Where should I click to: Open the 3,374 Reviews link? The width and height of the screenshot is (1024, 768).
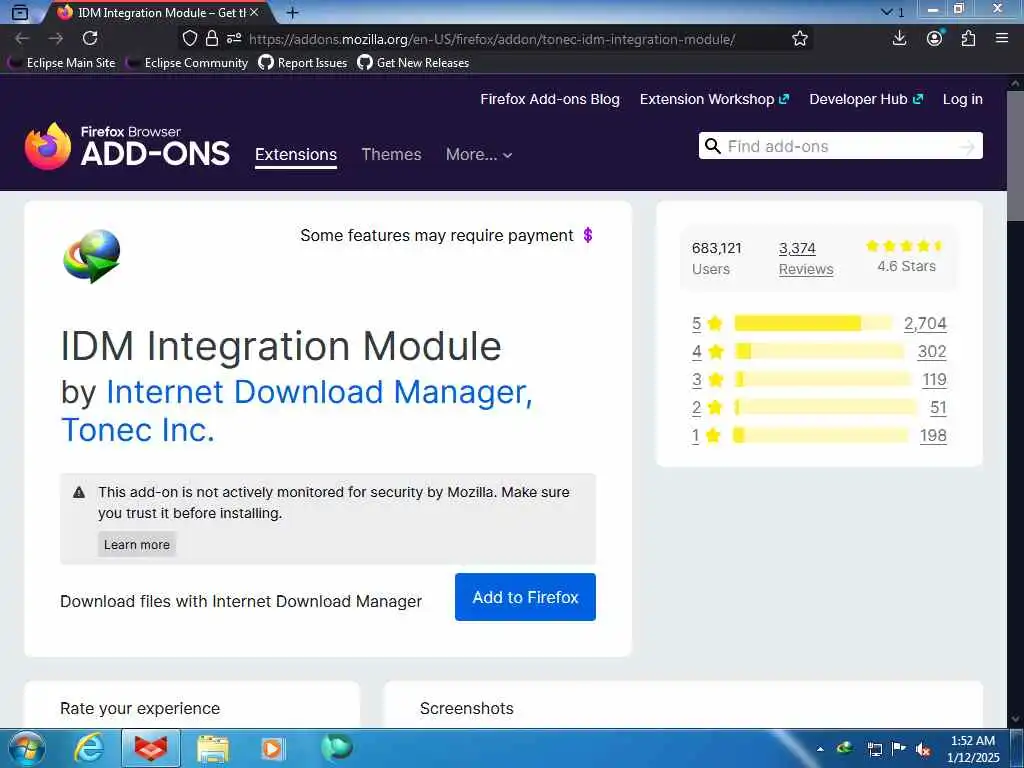[x=806, y=259]
